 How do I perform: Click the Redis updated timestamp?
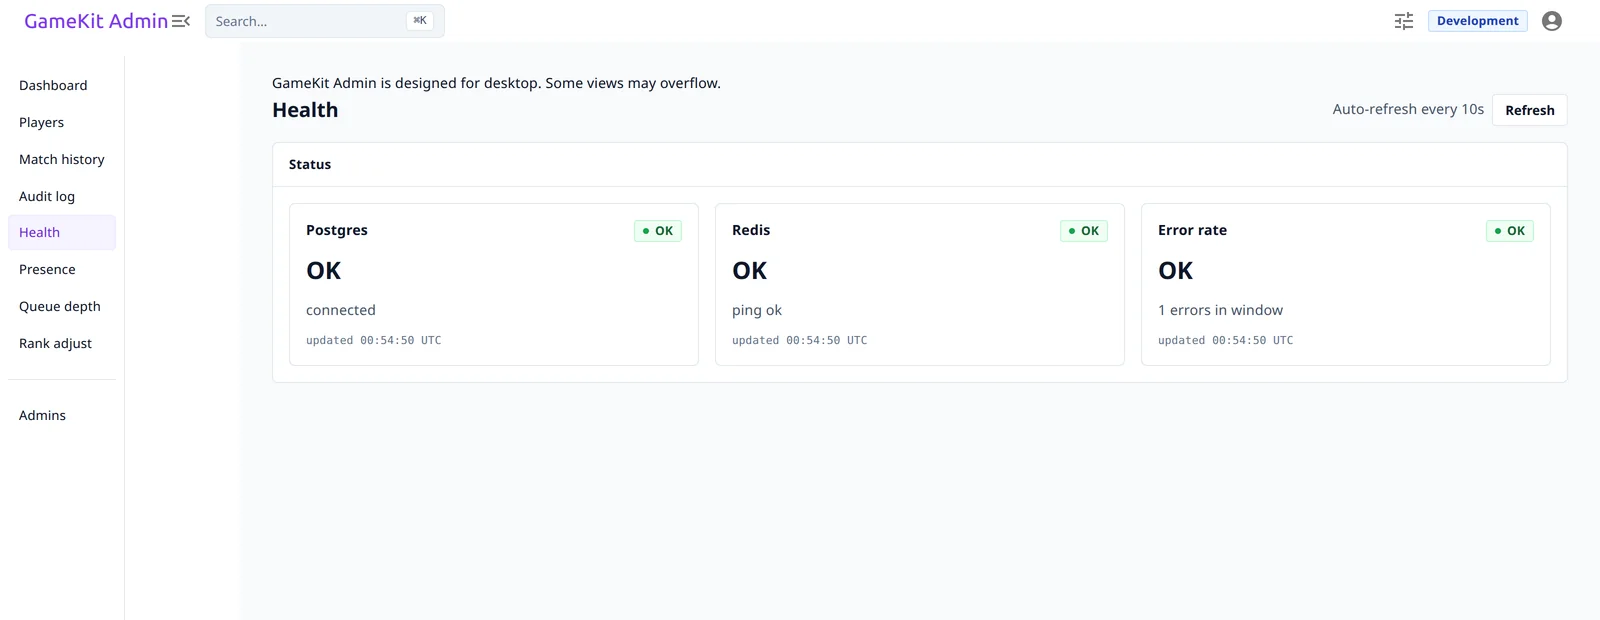[x=800, y=341]
